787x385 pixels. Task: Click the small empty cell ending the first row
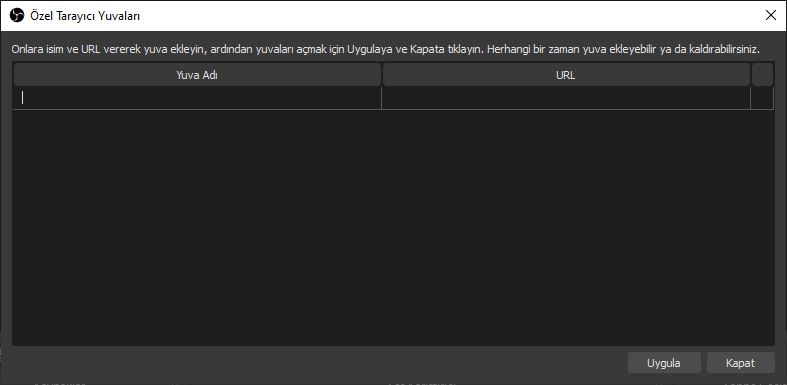(762, 98)
